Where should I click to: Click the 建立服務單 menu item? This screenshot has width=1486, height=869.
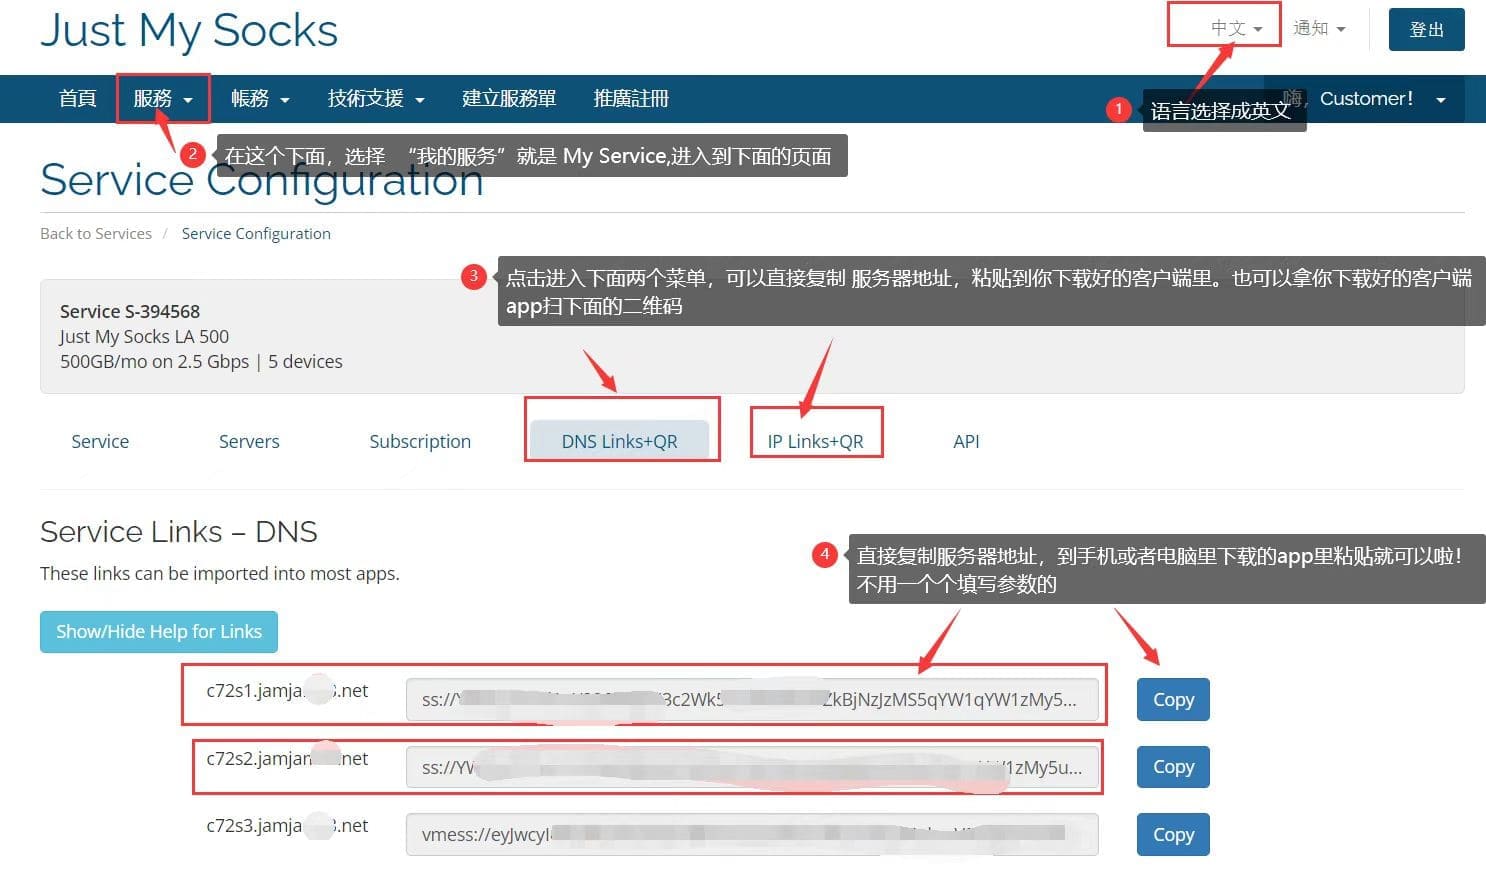(x=508, y=98)
